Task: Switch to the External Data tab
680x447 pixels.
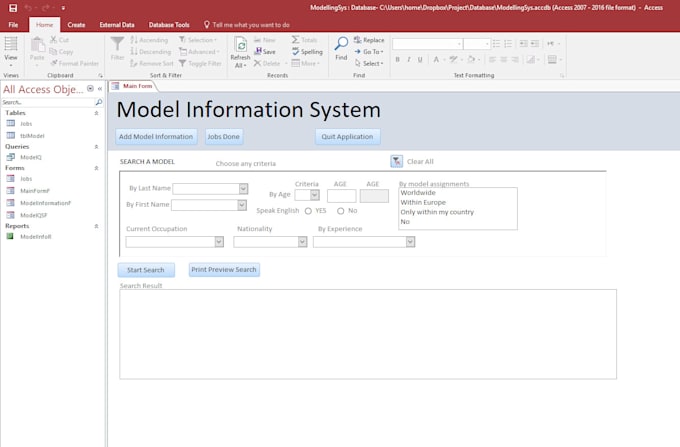Action: click(x=117, y=25)
